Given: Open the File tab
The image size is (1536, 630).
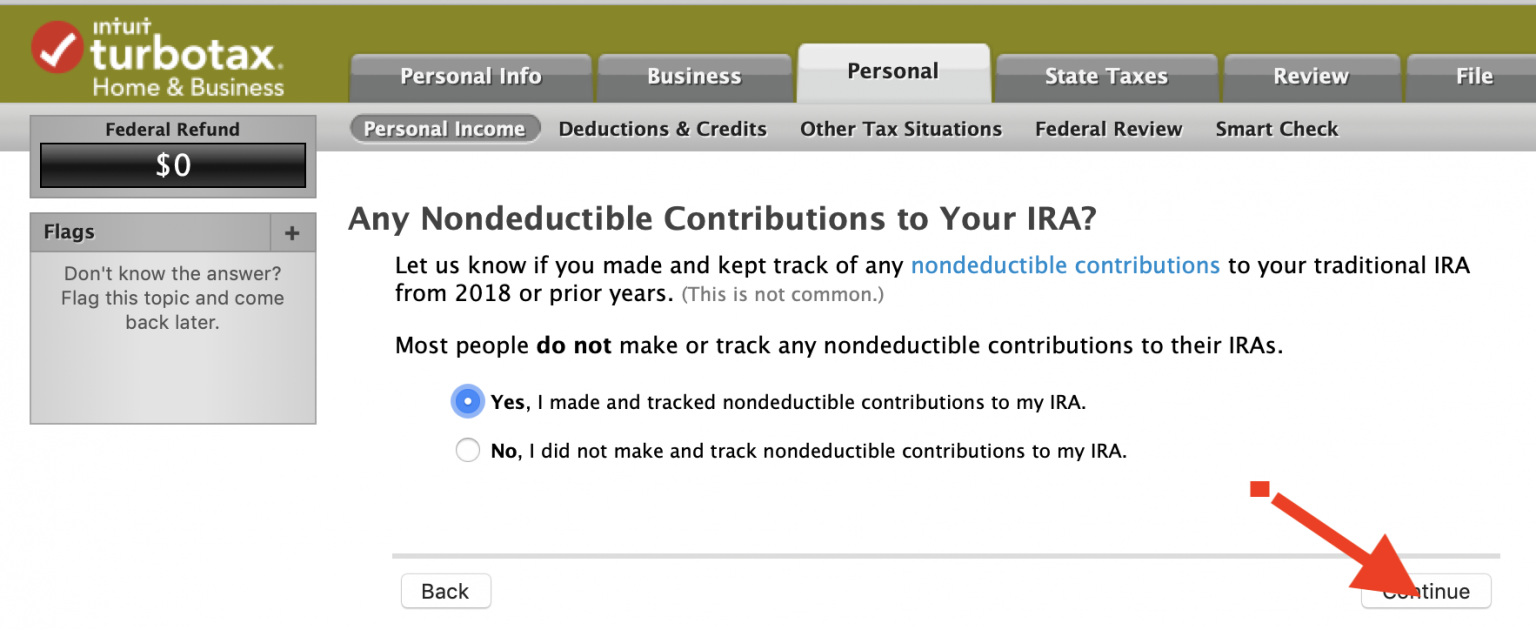Looking at the screenshot, I should coord(1474,77).
